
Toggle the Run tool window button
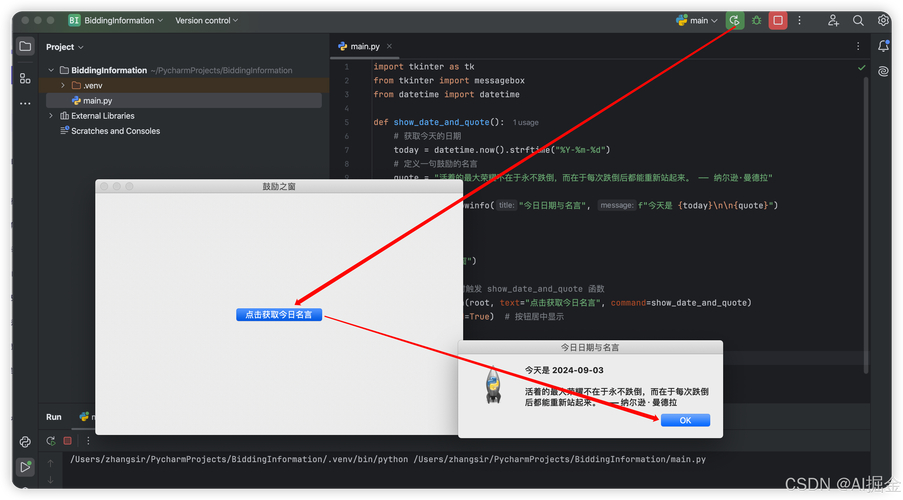coord(25,467)
